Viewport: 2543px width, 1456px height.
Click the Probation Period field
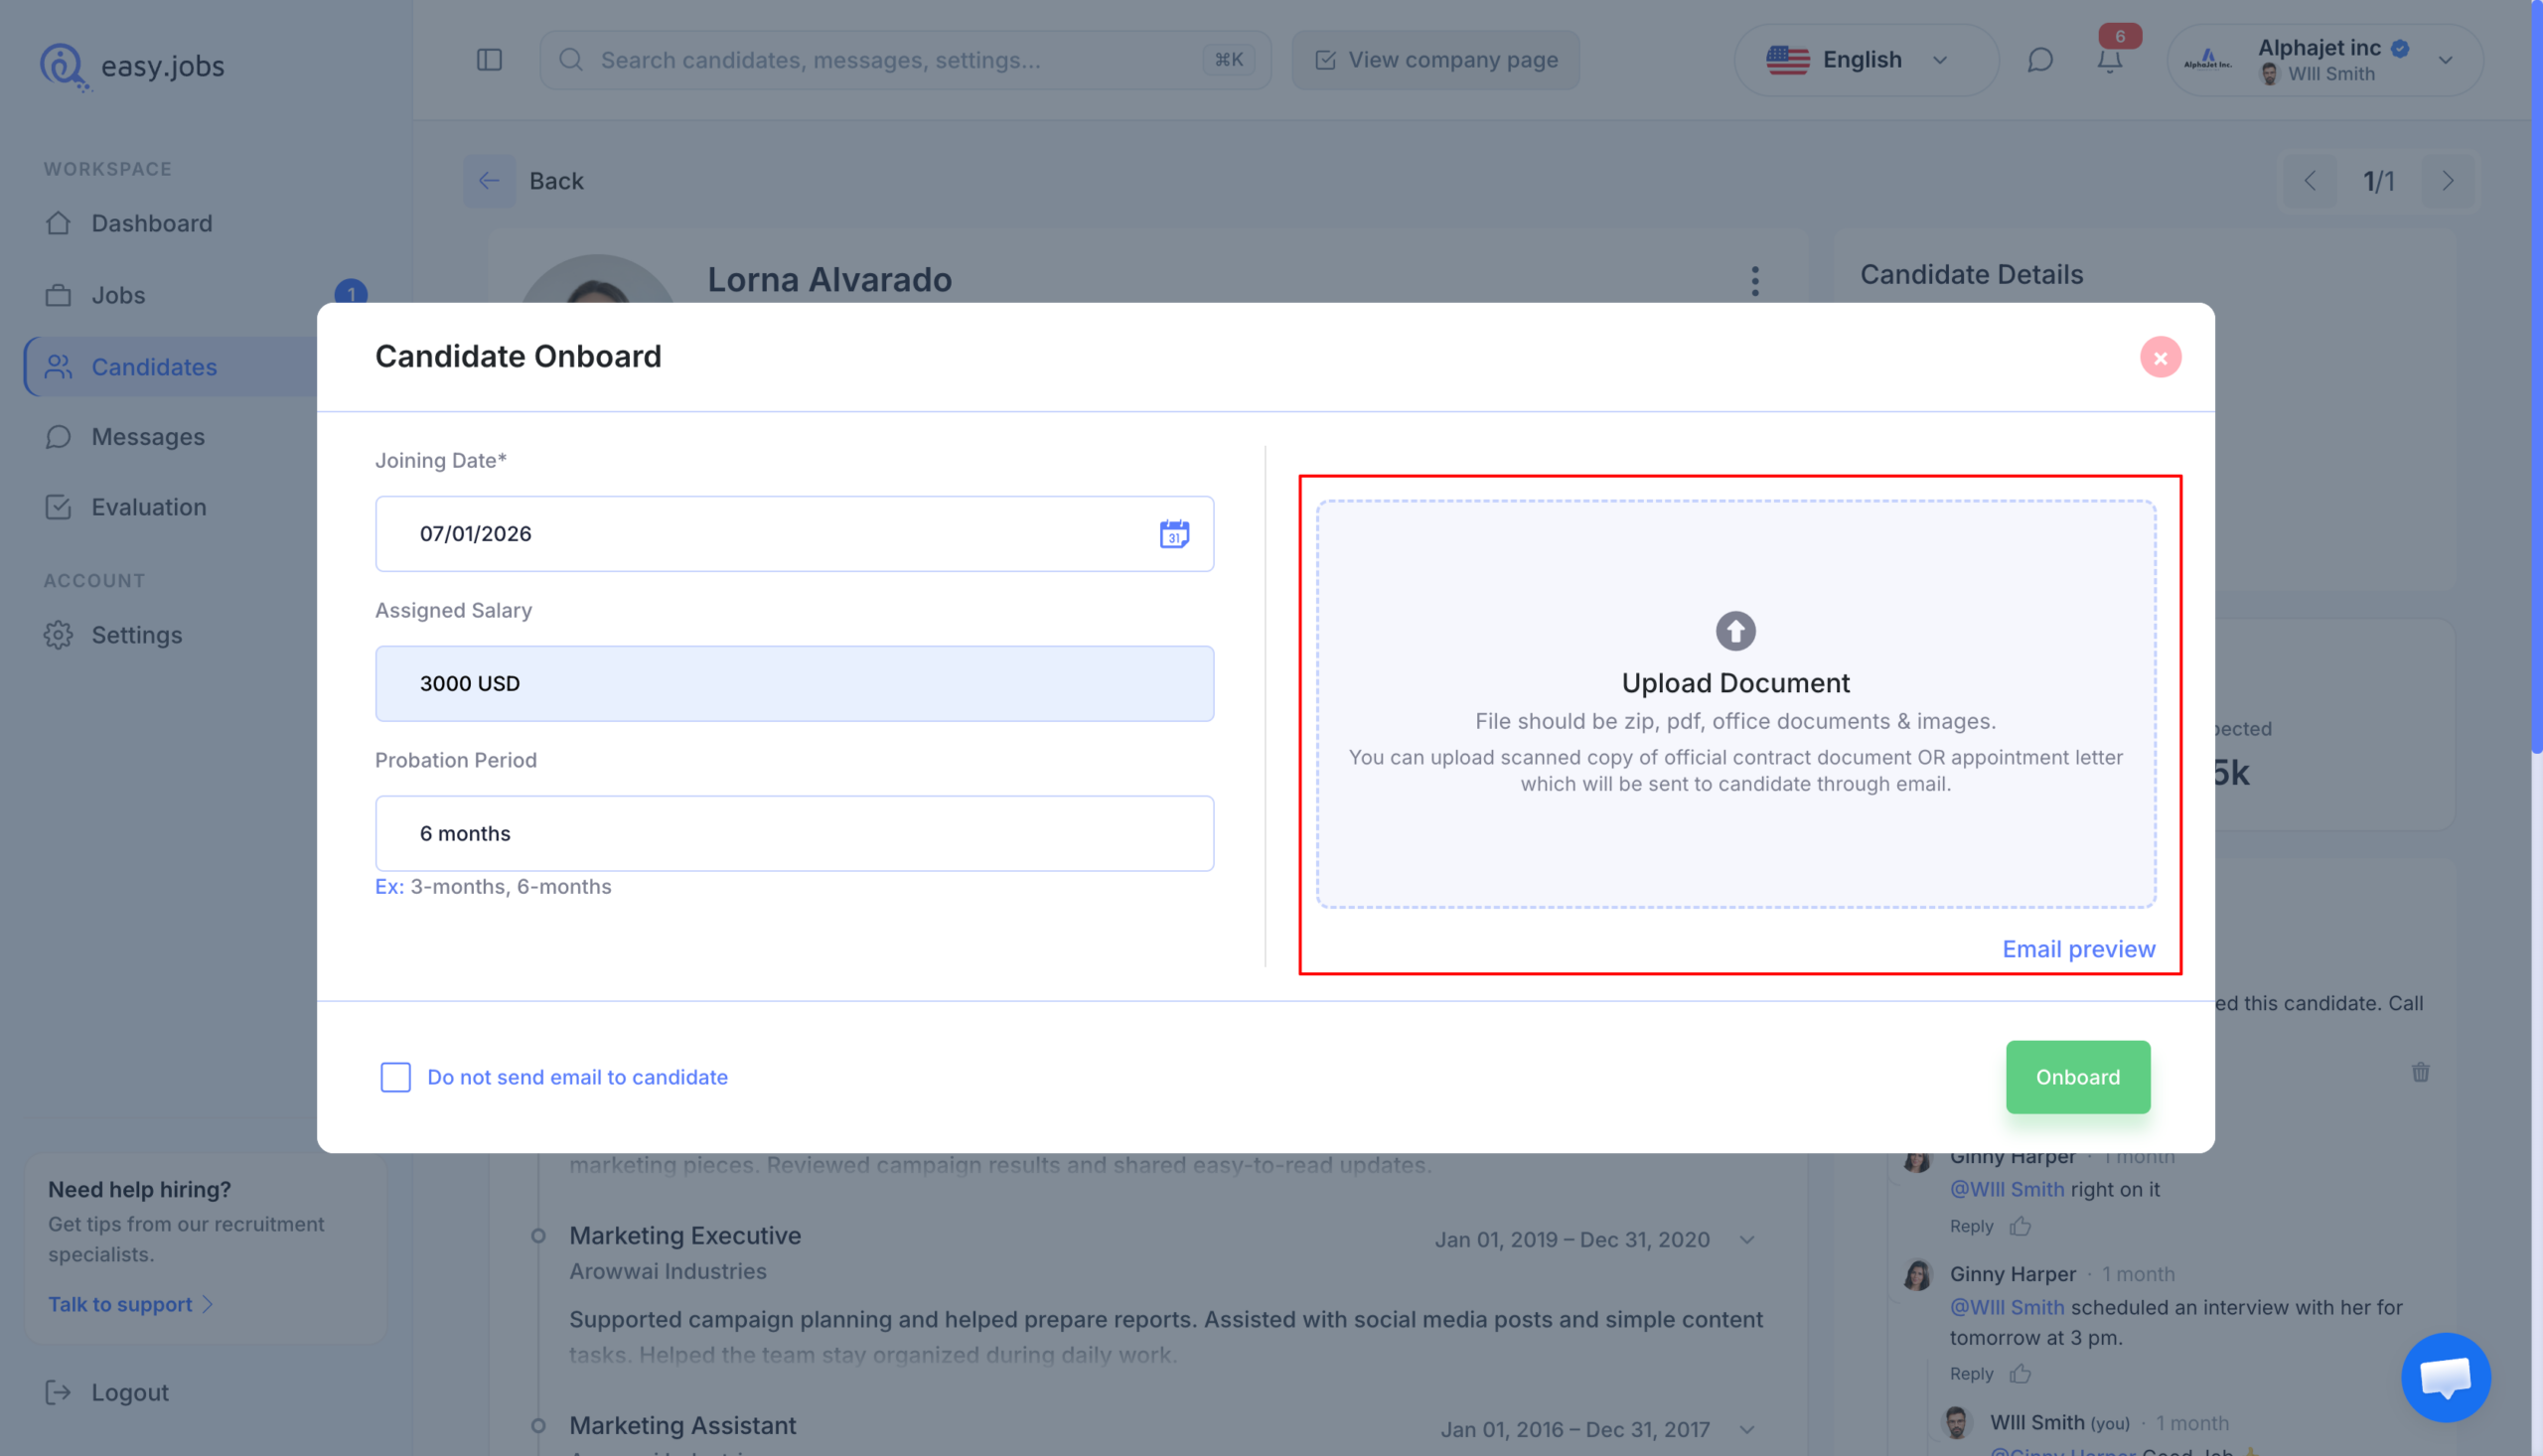794,834
